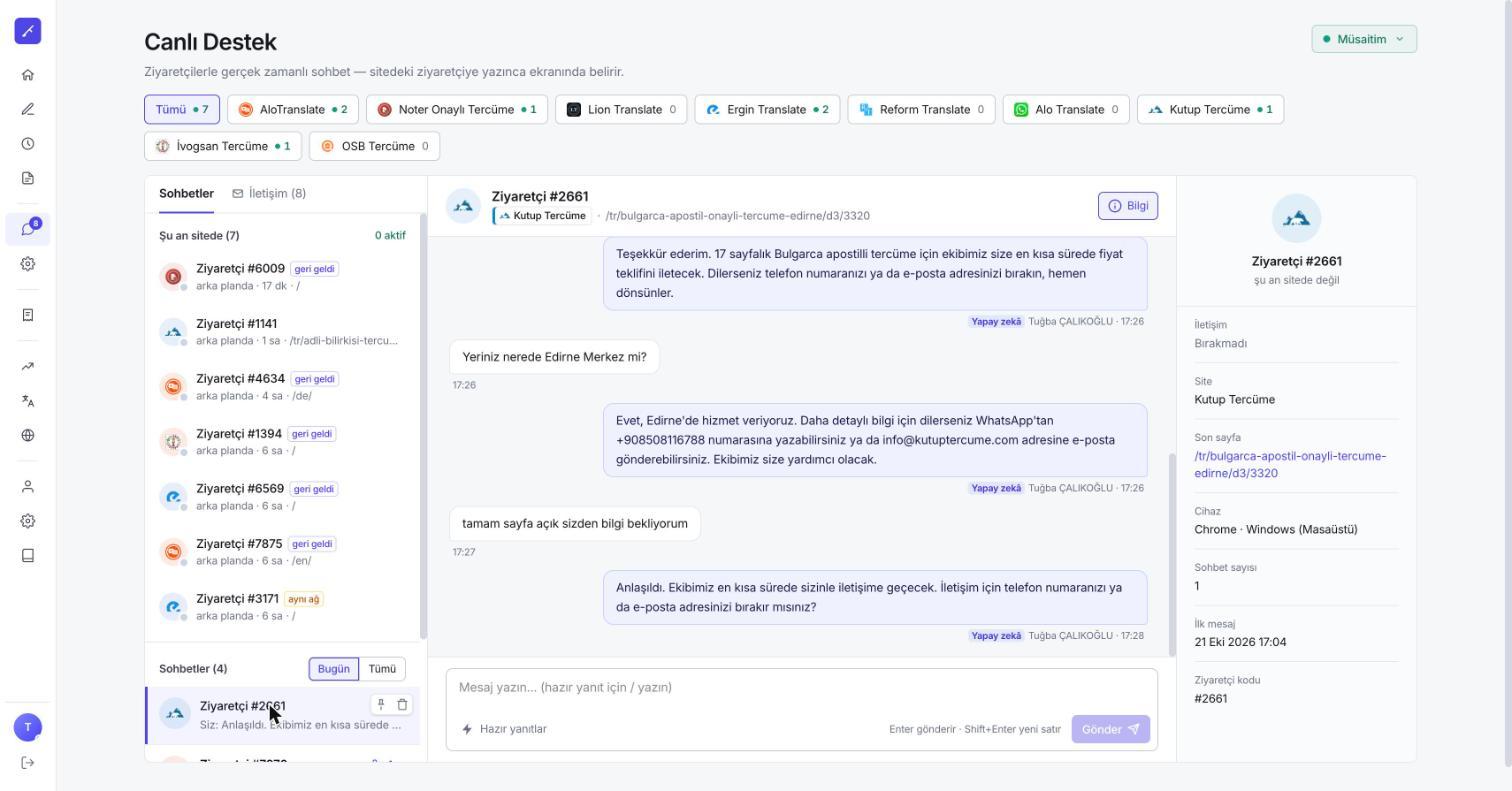Open the Hazır yanıtlar quick replies
The image size is (1512, 791).
pos(504,729)
